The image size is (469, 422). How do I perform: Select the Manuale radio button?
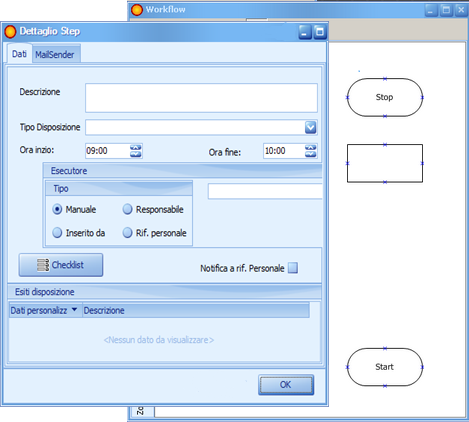point(57,209)
